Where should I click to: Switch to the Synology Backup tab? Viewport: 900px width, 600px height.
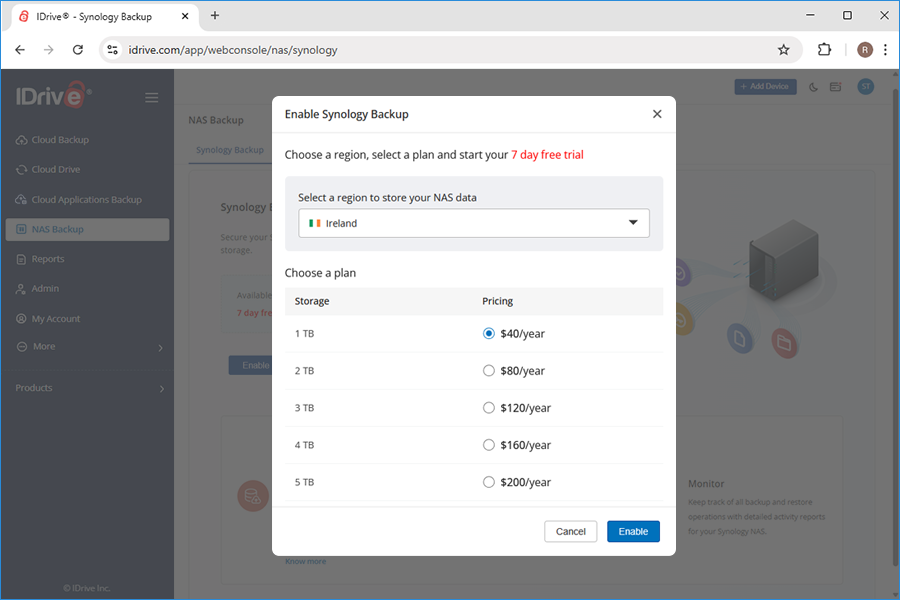pos(230,150)
